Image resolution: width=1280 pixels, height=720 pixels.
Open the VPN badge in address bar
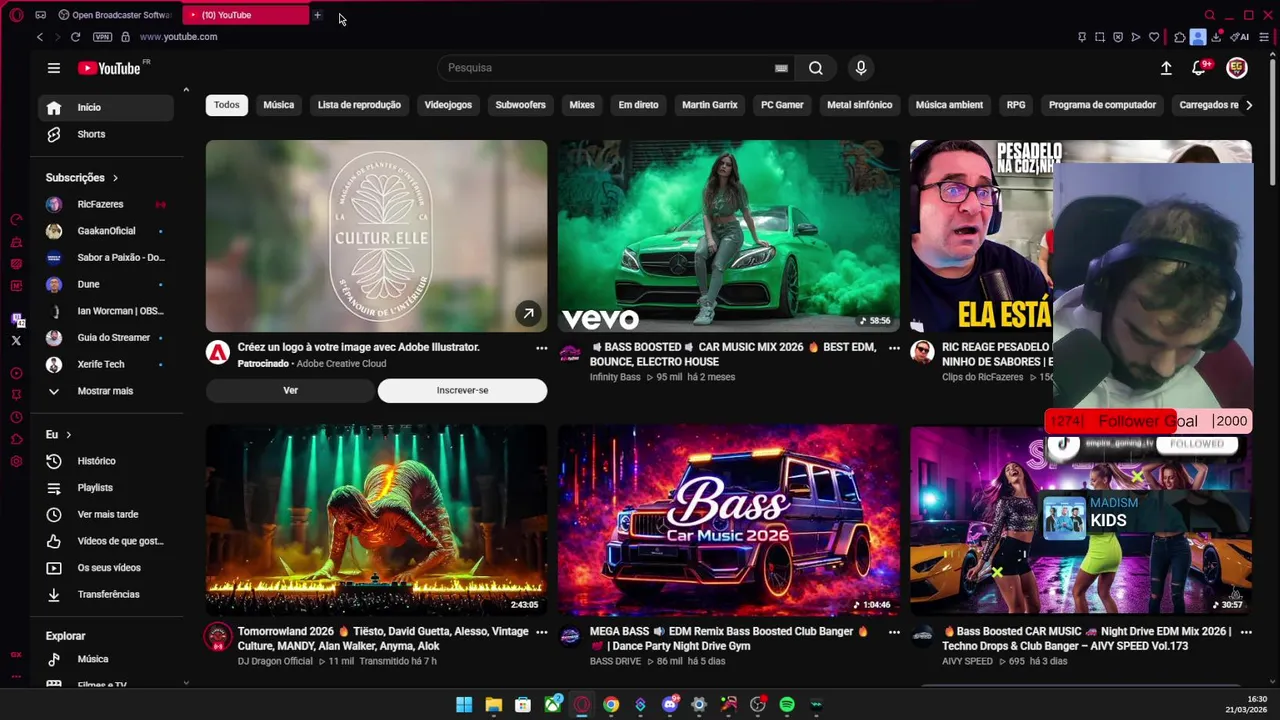[102, 37]
